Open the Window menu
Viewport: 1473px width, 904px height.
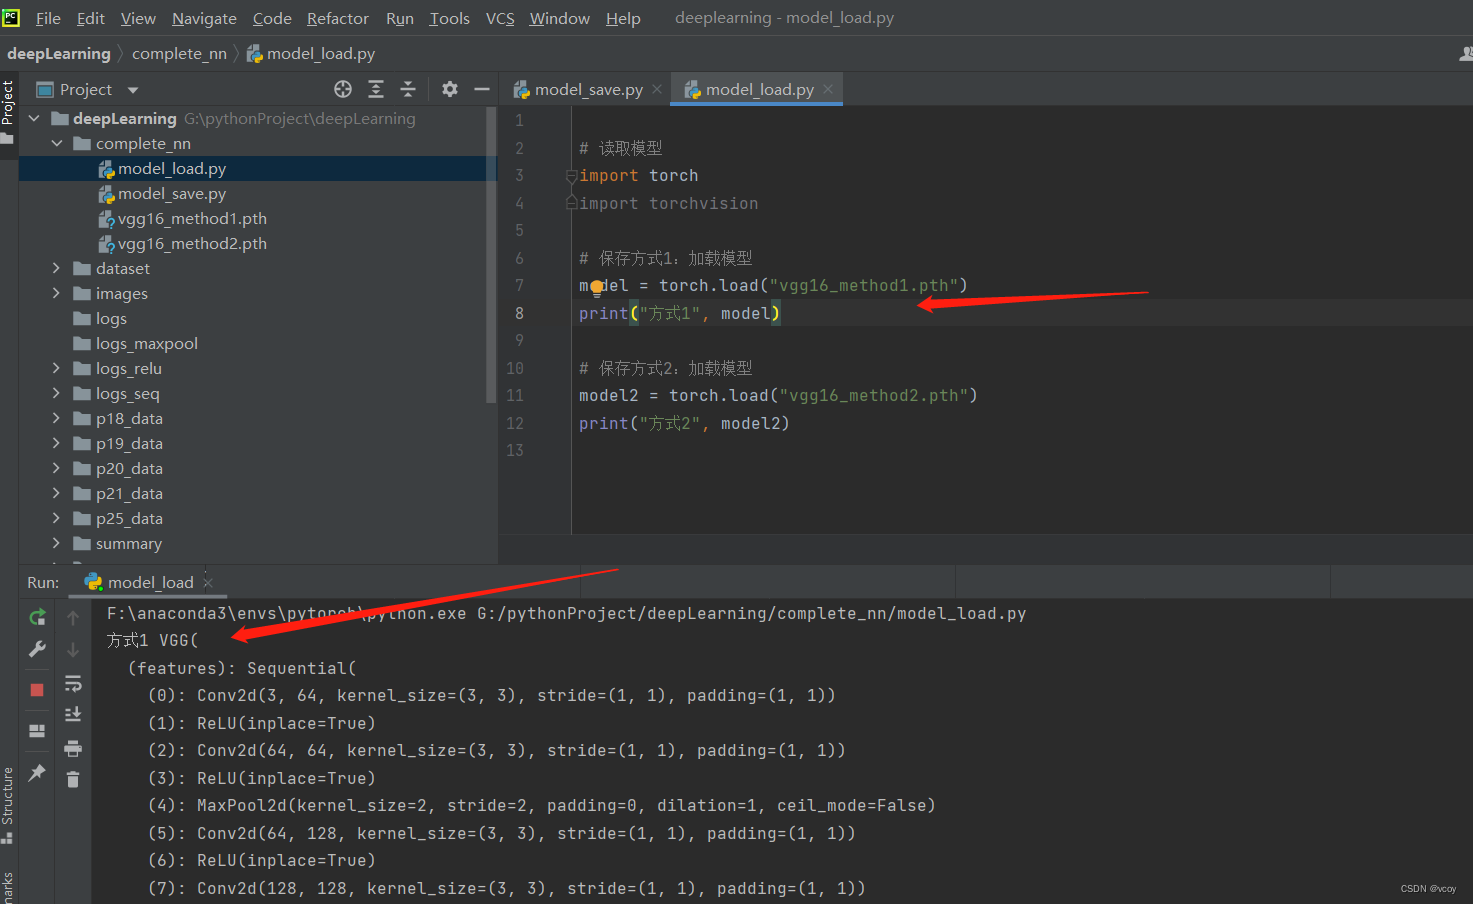(559, 18)
